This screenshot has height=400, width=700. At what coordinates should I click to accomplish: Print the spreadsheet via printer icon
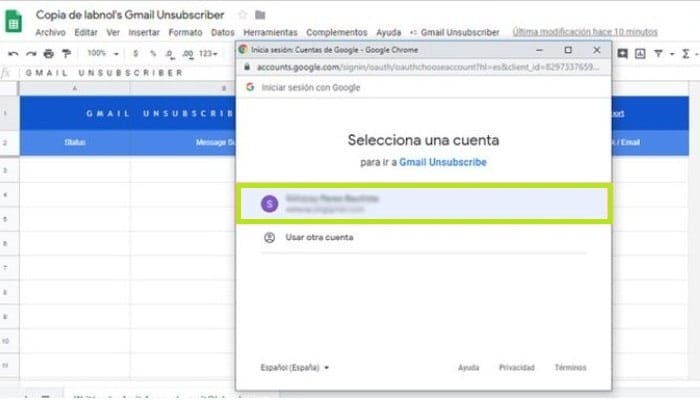click(x=49, y=54)
